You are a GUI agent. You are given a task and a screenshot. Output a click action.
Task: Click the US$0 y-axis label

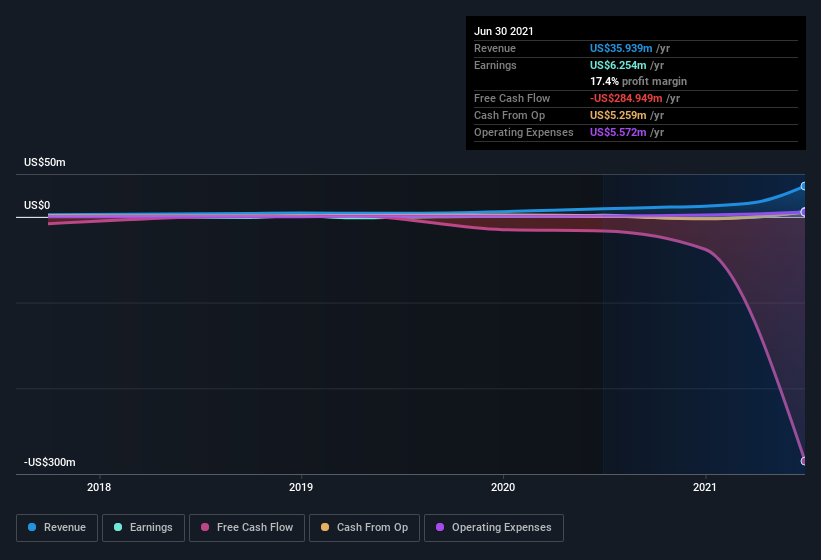point(37,205)
